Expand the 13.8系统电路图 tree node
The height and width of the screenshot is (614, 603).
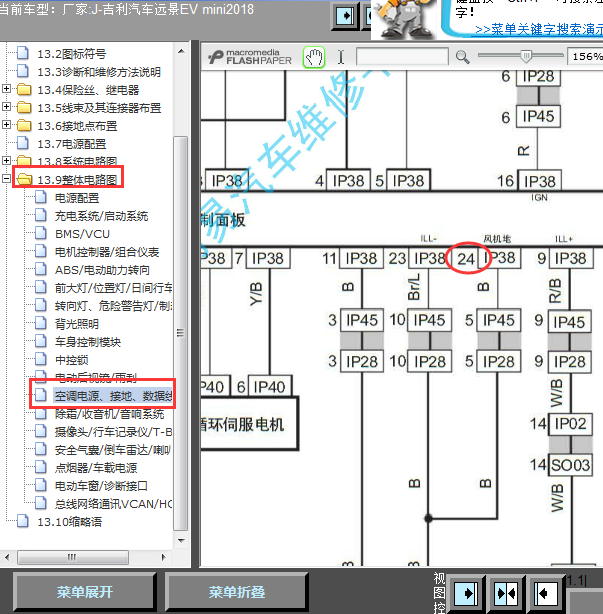click(x=6, y=160)
